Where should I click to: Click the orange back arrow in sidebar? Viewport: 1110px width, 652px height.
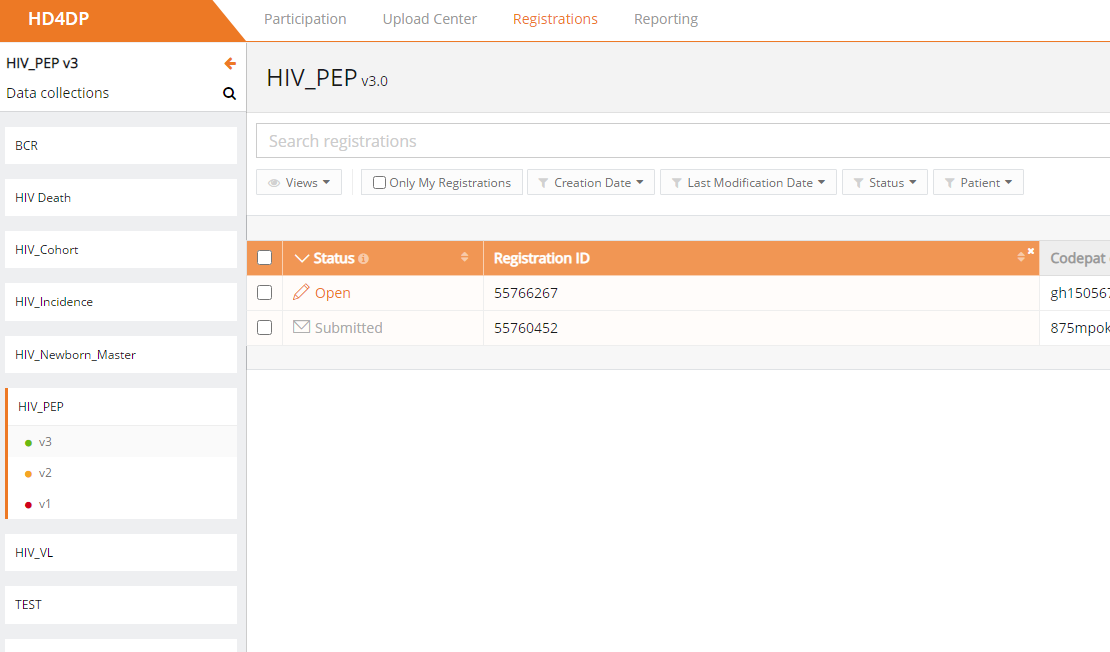(230, 64)
